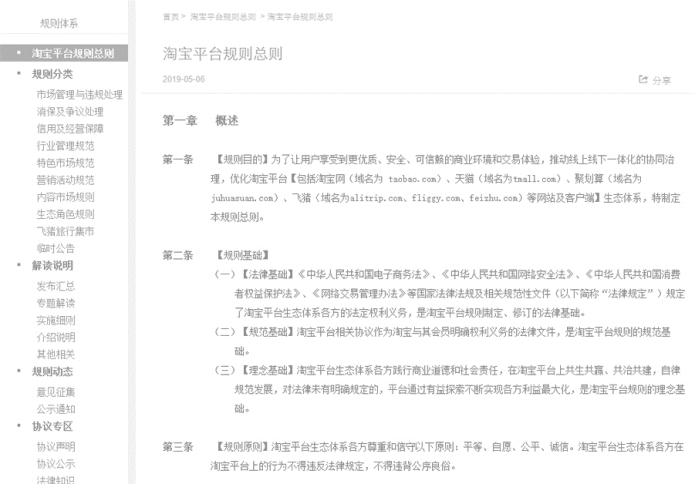
Task: Click the 【规则基础】 heading text
Action: (x=242, y=255)
